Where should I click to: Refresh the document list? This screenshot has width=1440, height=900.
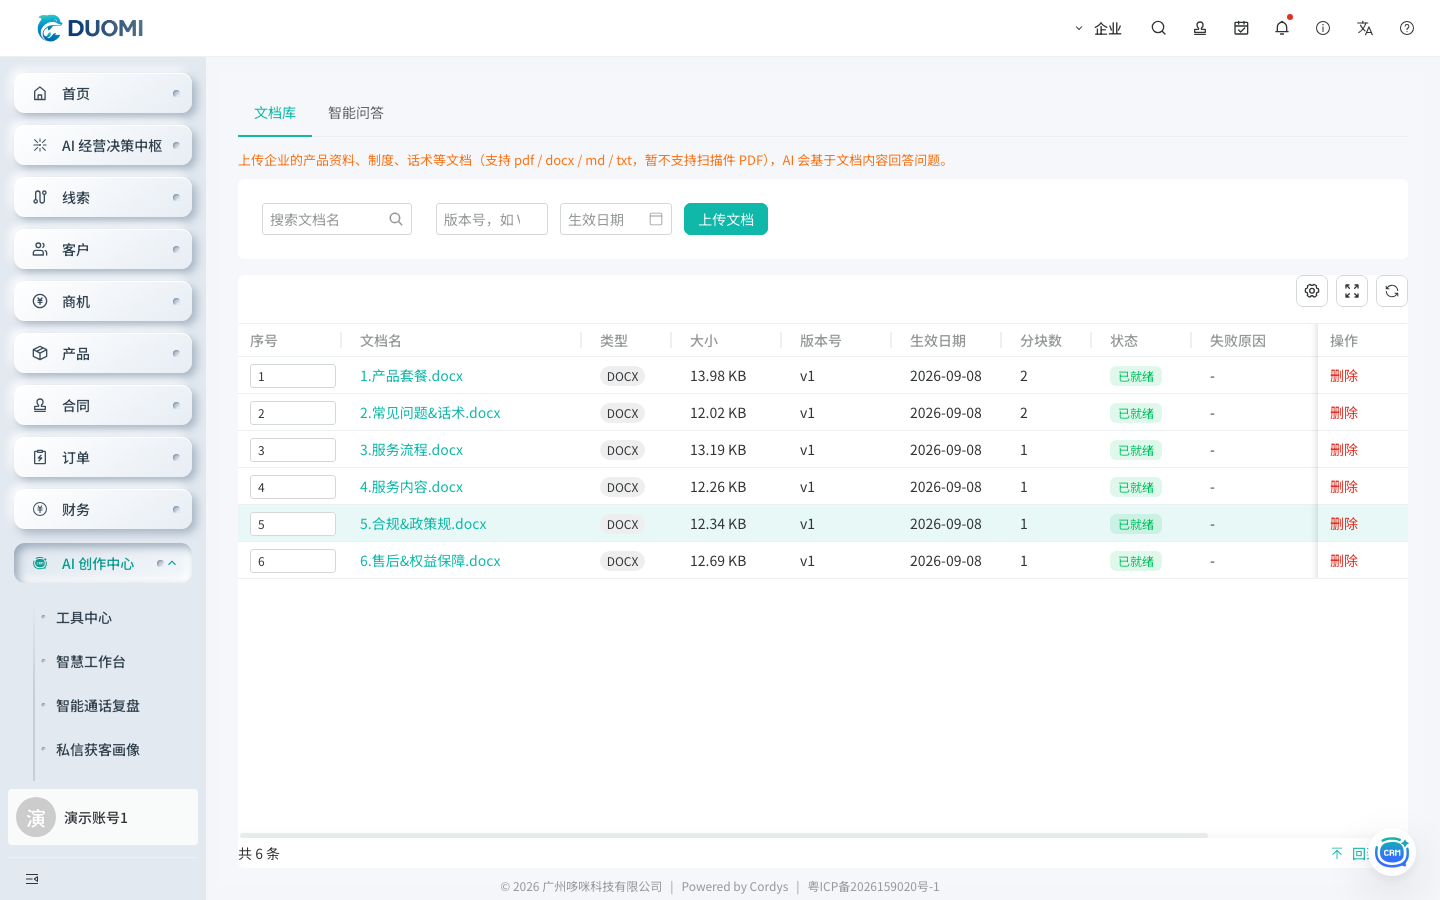1392,291
